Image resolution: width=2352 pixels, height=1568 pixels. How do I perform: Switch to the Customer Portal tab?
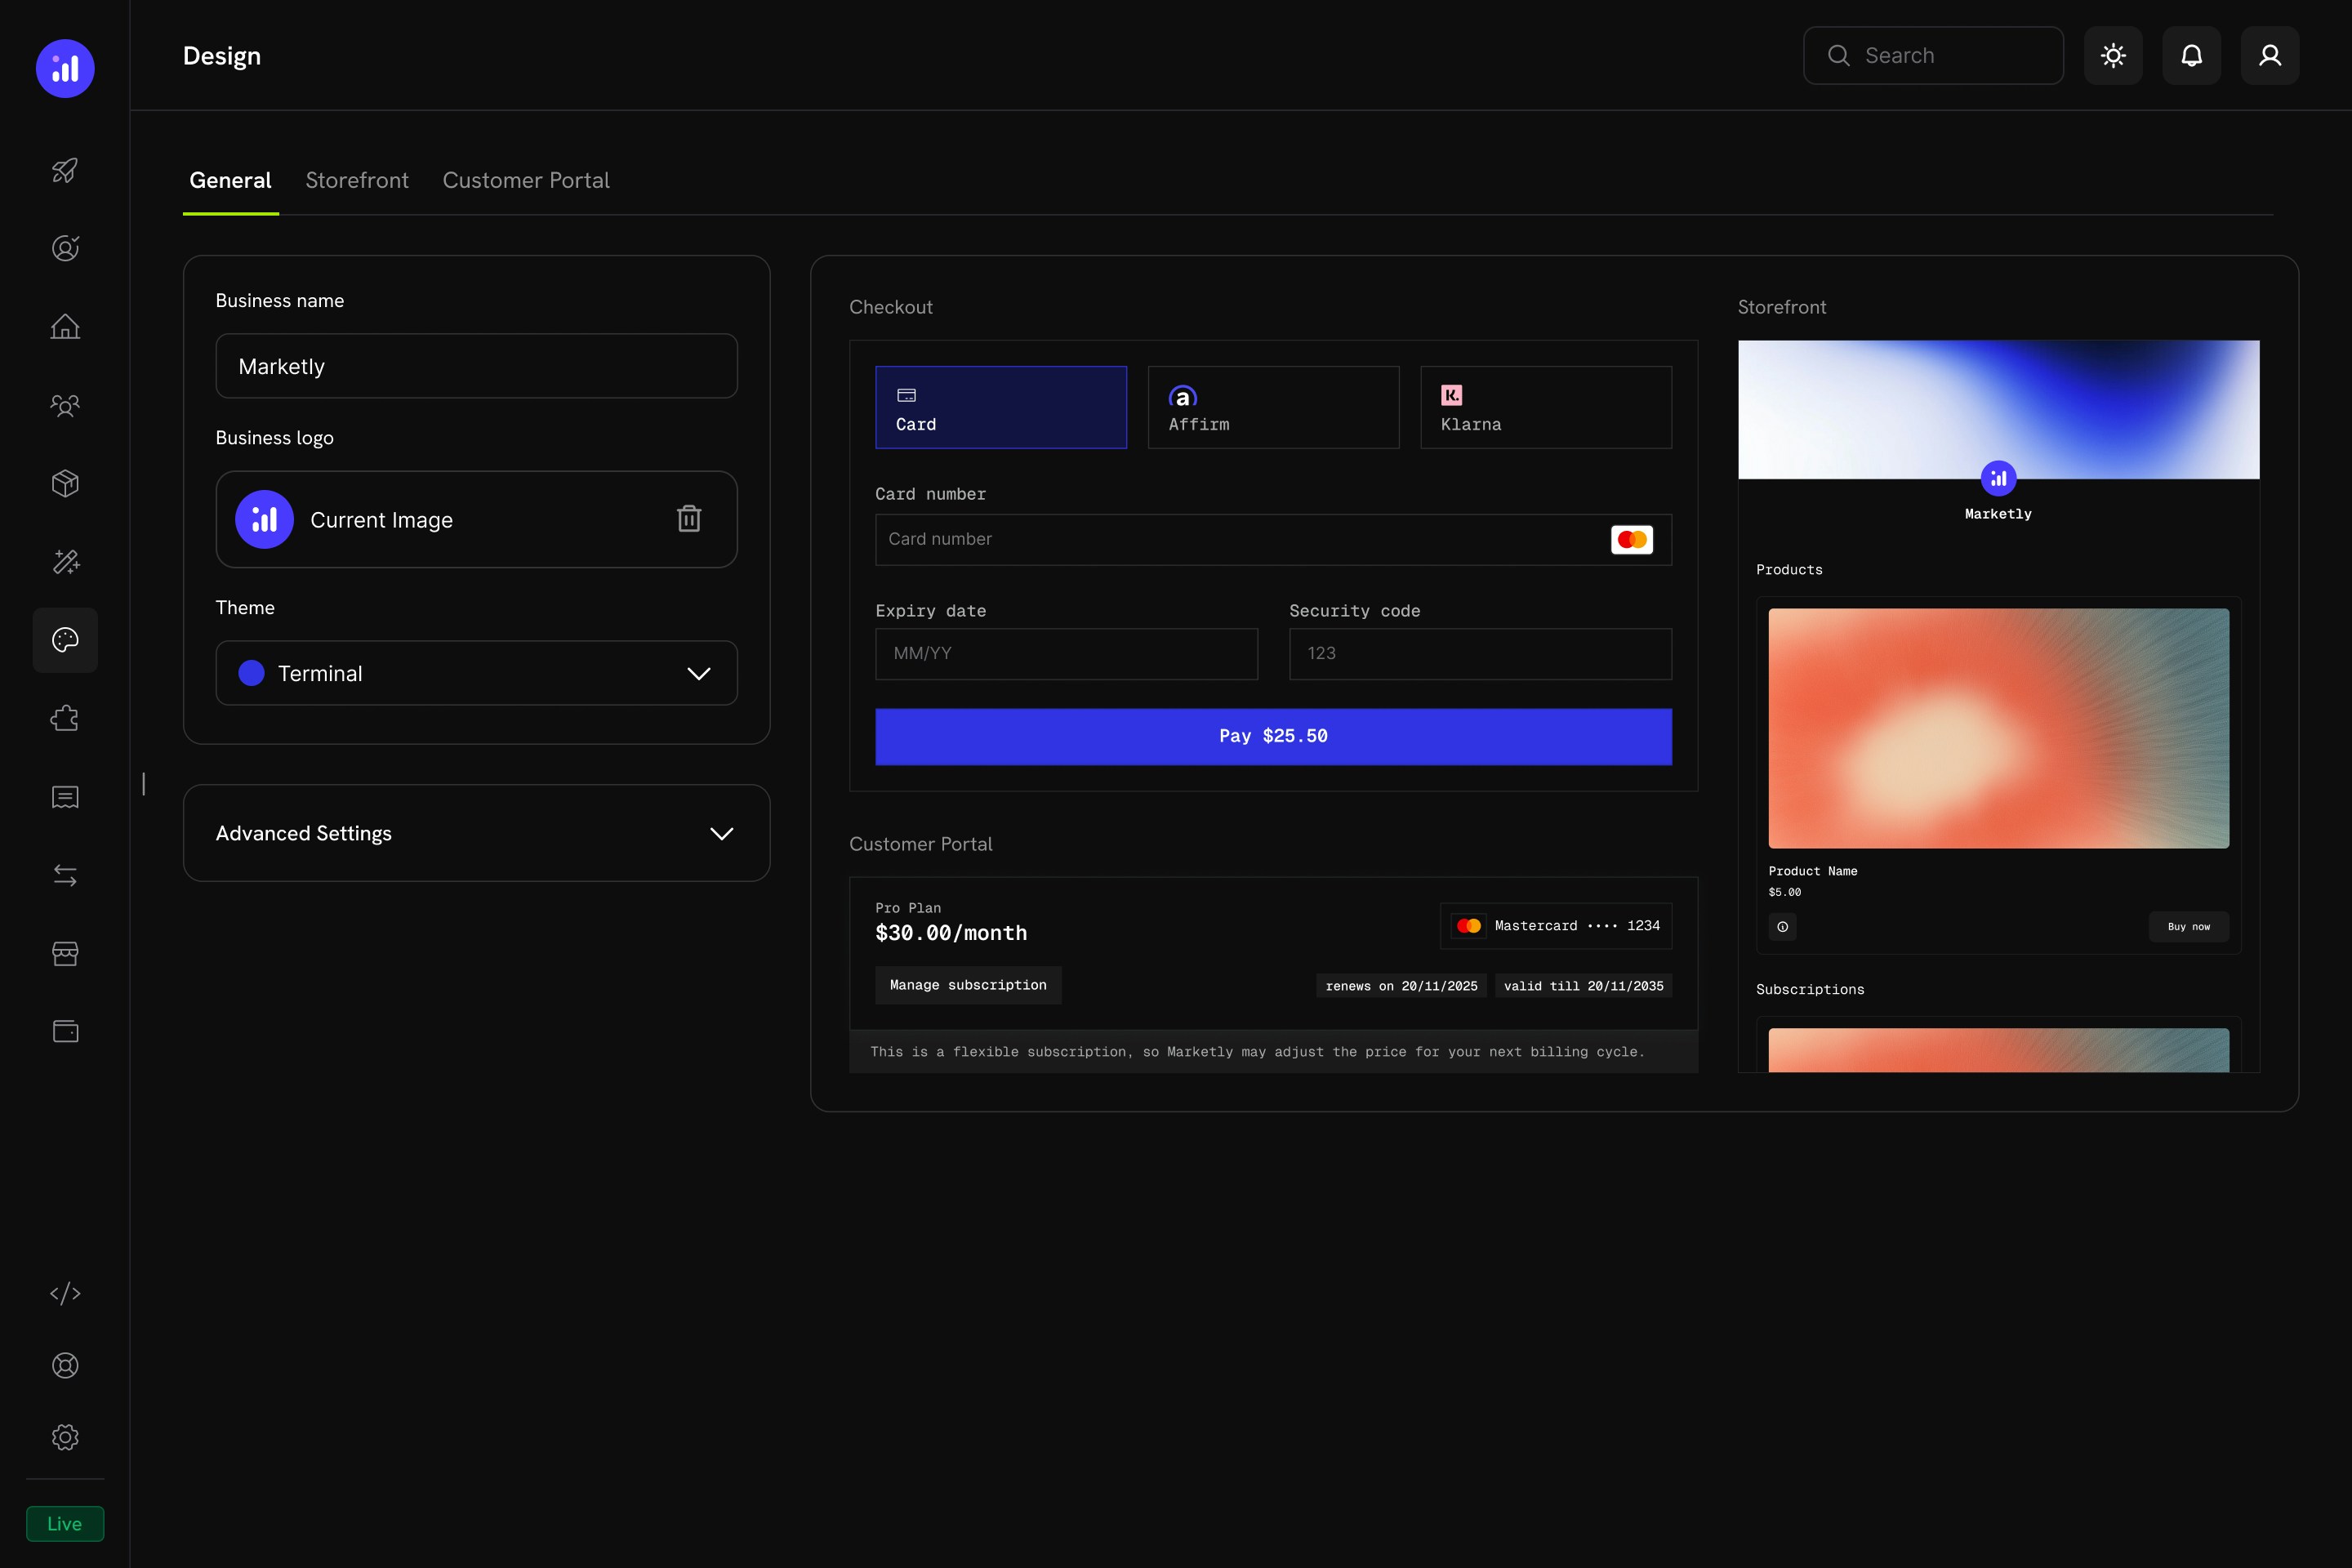tap(527, 180)
